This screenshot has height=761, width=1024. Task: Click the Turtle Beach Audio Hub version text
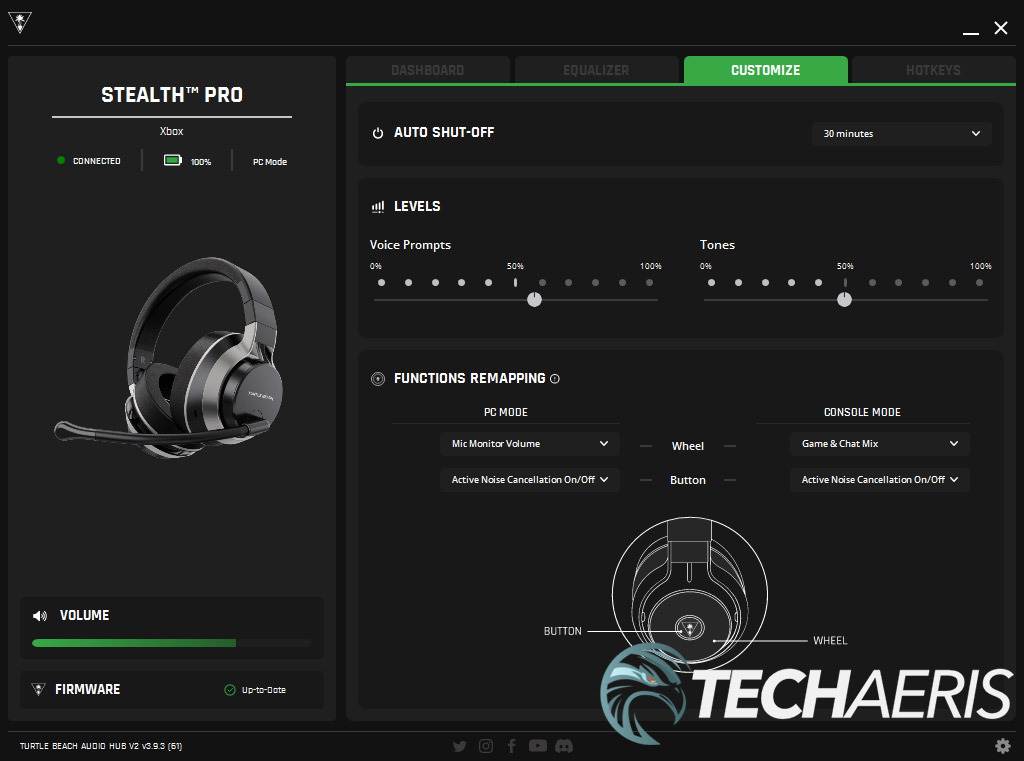[101, 746]
